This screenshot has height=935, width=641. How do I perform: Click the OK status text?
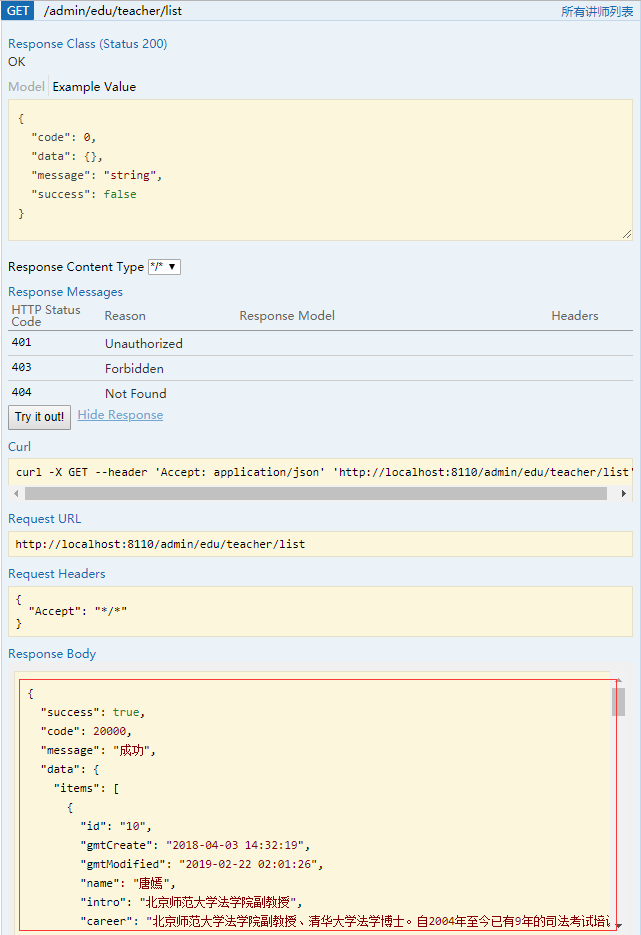[x=17, y=61]
